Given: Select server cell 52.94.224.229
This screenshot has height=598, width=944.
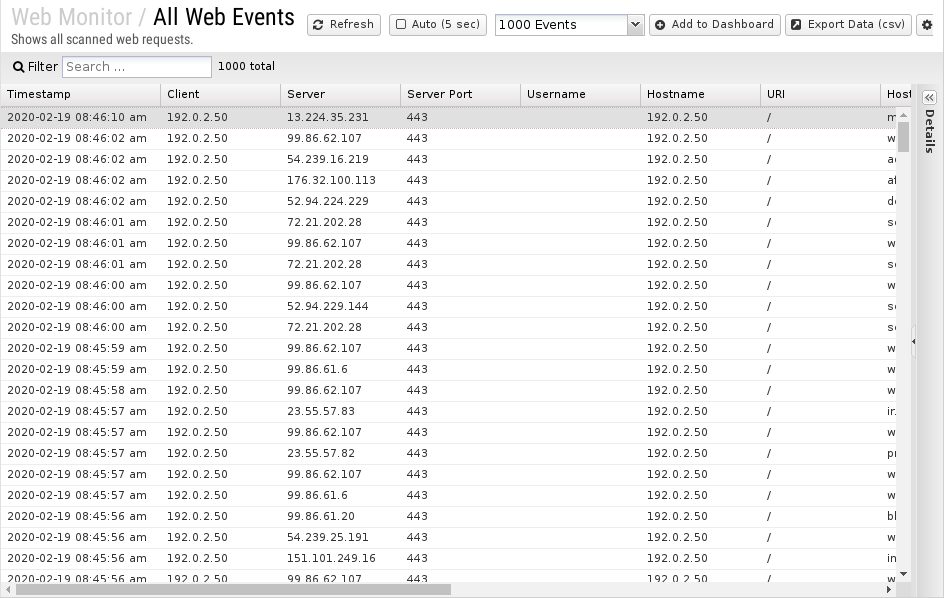Looking at the screenshot, I should tap(328, 202).
